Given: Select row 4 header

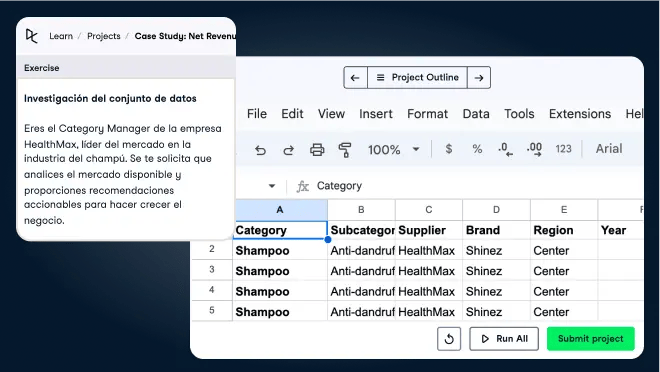Looking at the screenshot, I should (x=212, y=290).
